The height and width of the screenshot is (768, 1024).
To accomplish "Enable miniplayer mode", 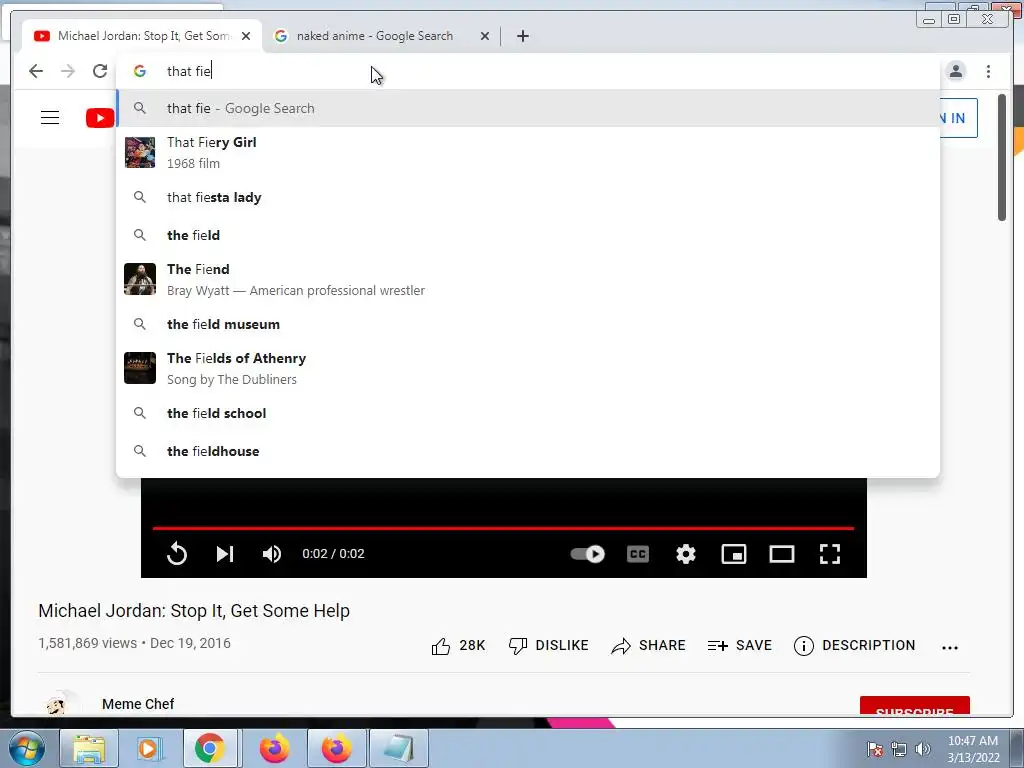I will pyautogui.click(x=733, y=554).
